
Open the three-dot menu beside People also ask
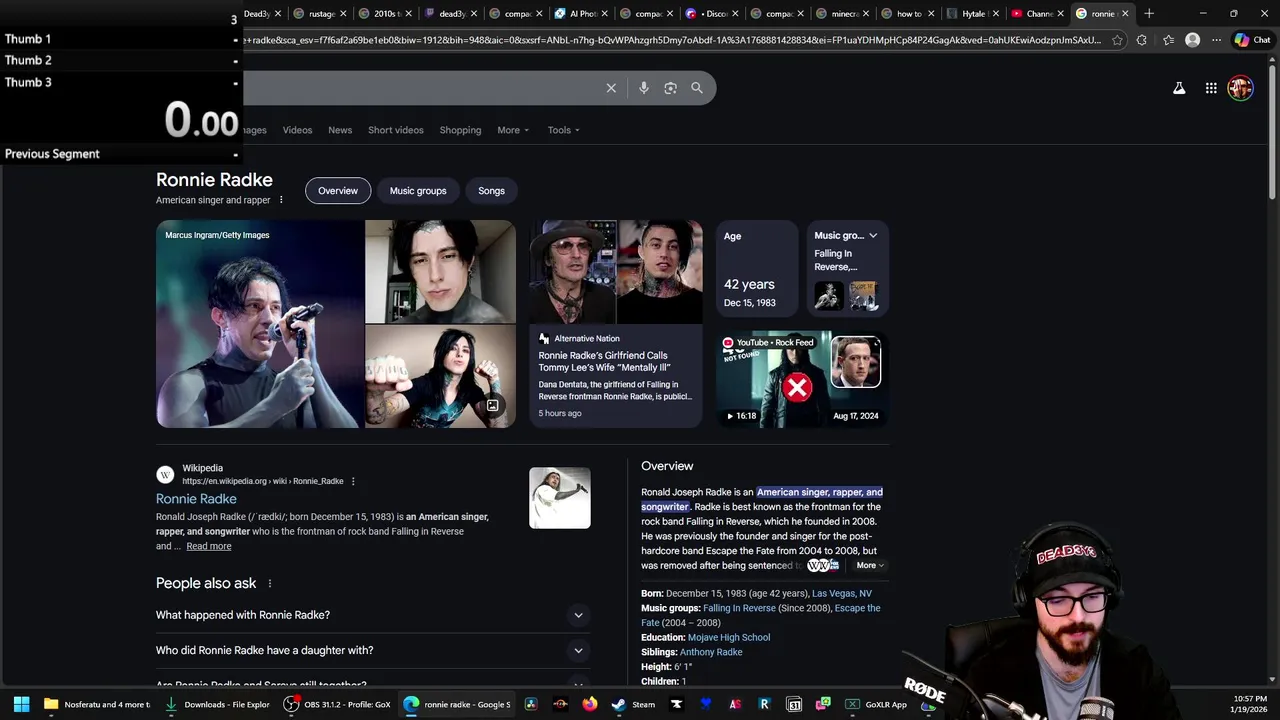269,583
